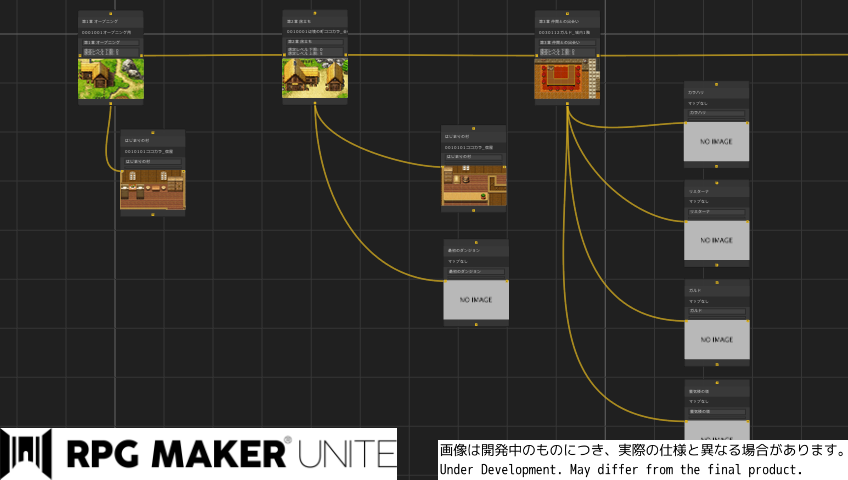Select the 最初のダンジョン node title

click(x=463, y=251)
